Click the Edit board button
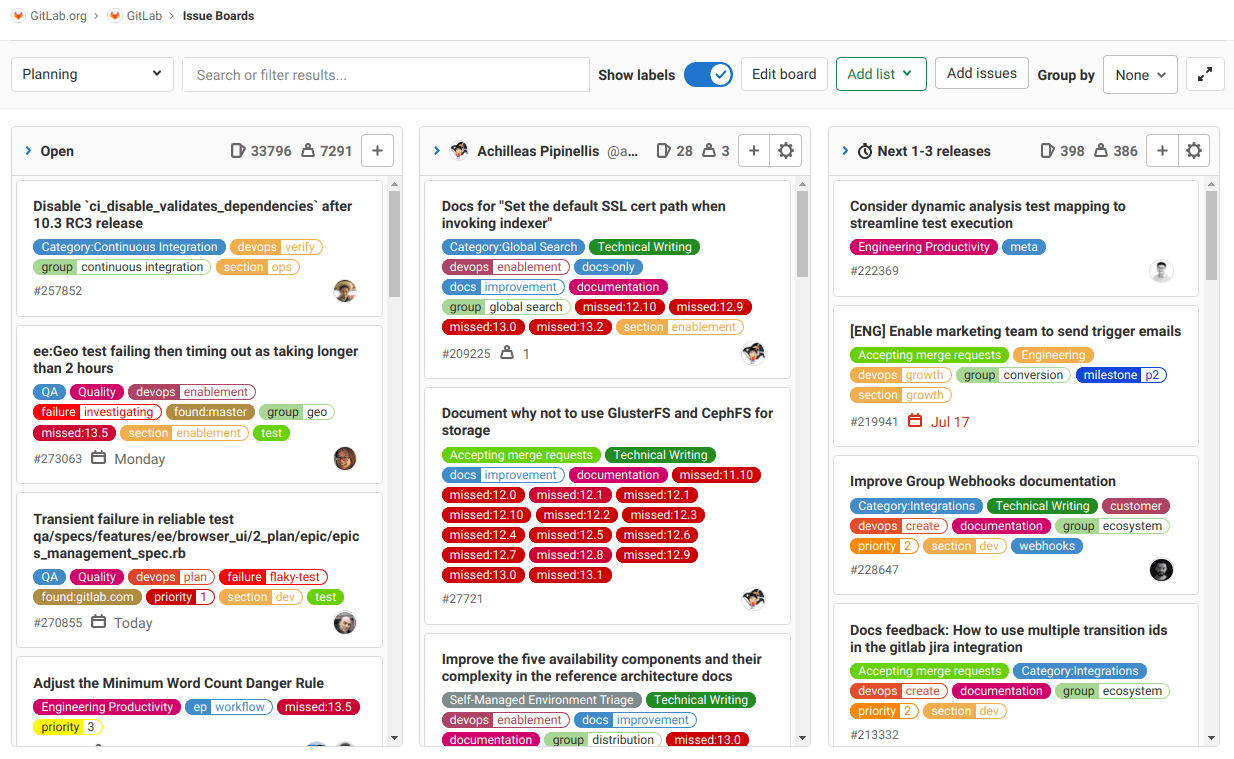Viewport: 1234px width, 759px height. 784,73
